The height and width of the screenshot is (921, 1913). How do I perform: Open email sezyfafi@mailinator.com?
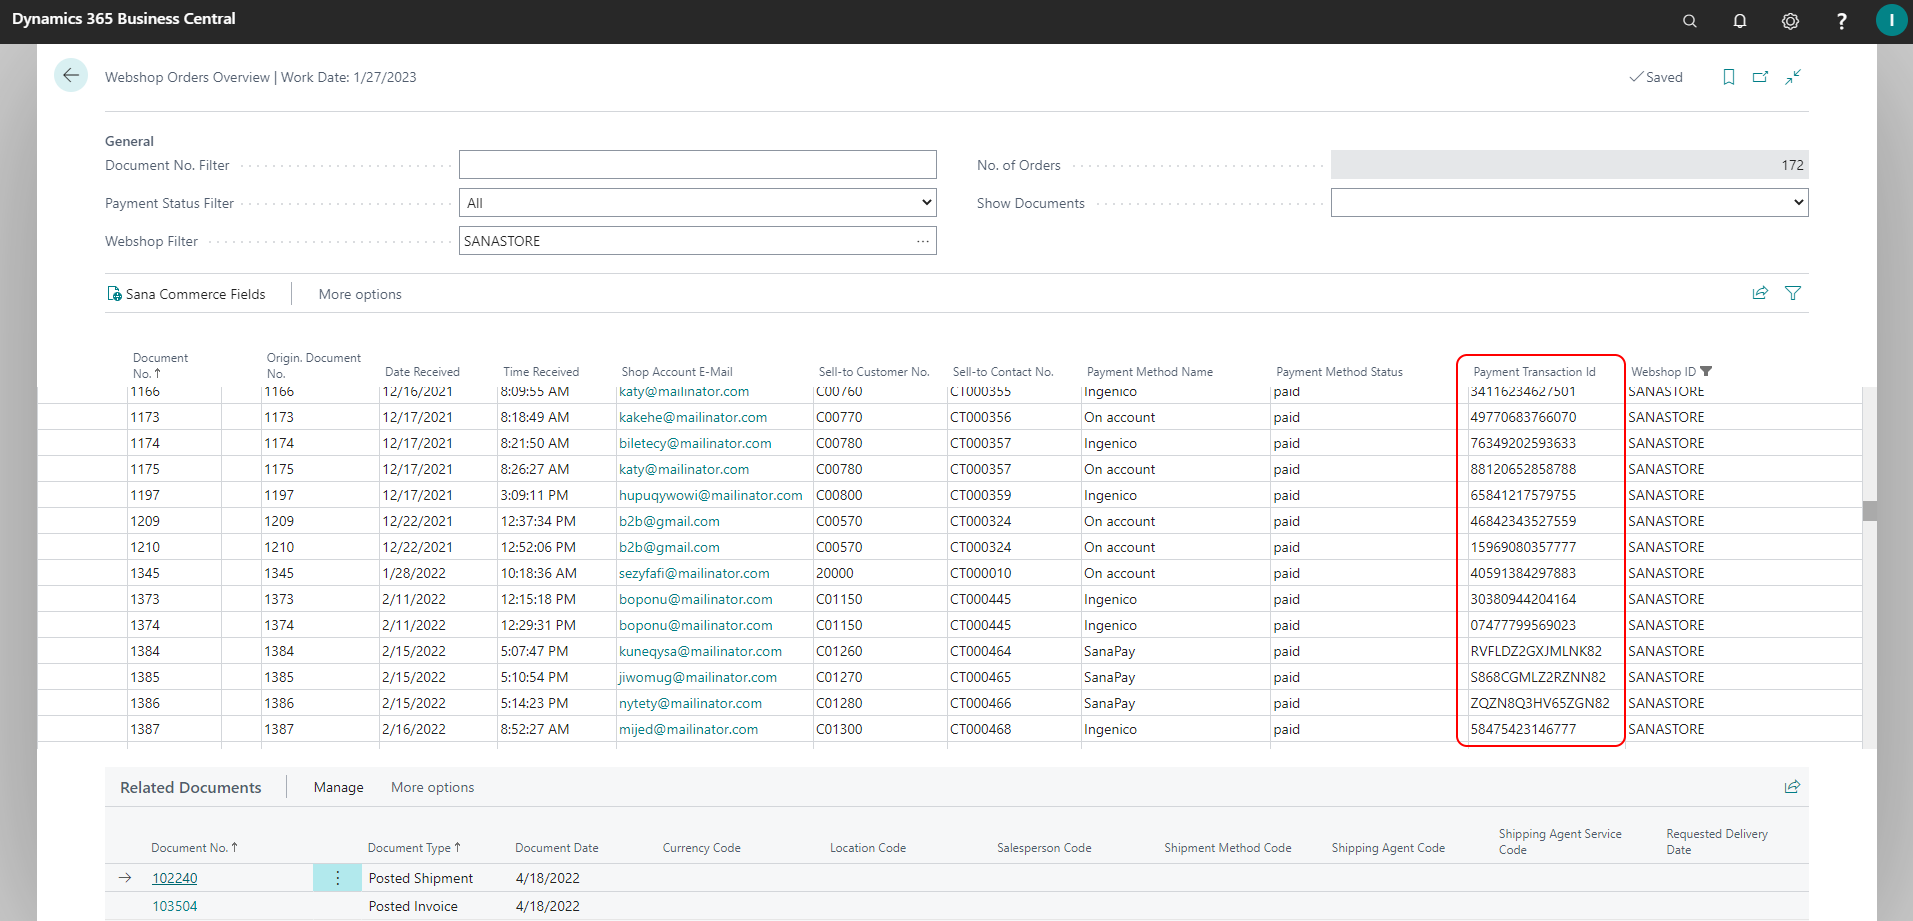[694, 573]
